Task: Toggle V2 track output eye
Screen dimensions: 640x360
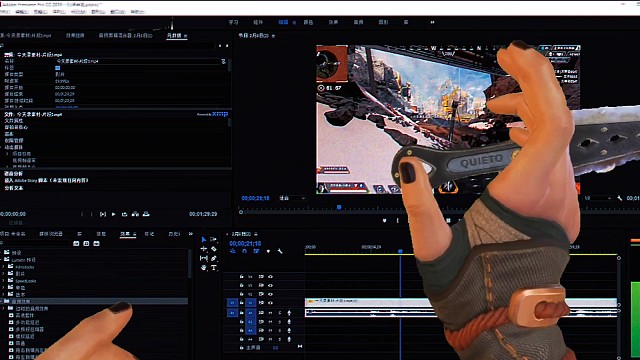Action: tap(270, 294)
